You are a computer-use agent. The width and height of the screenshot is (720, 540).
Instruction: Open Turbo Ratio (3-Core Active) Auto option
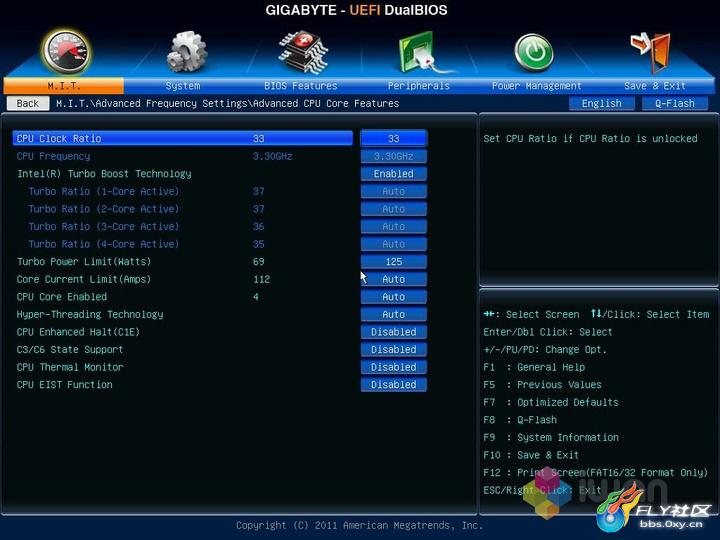[394, 226]
